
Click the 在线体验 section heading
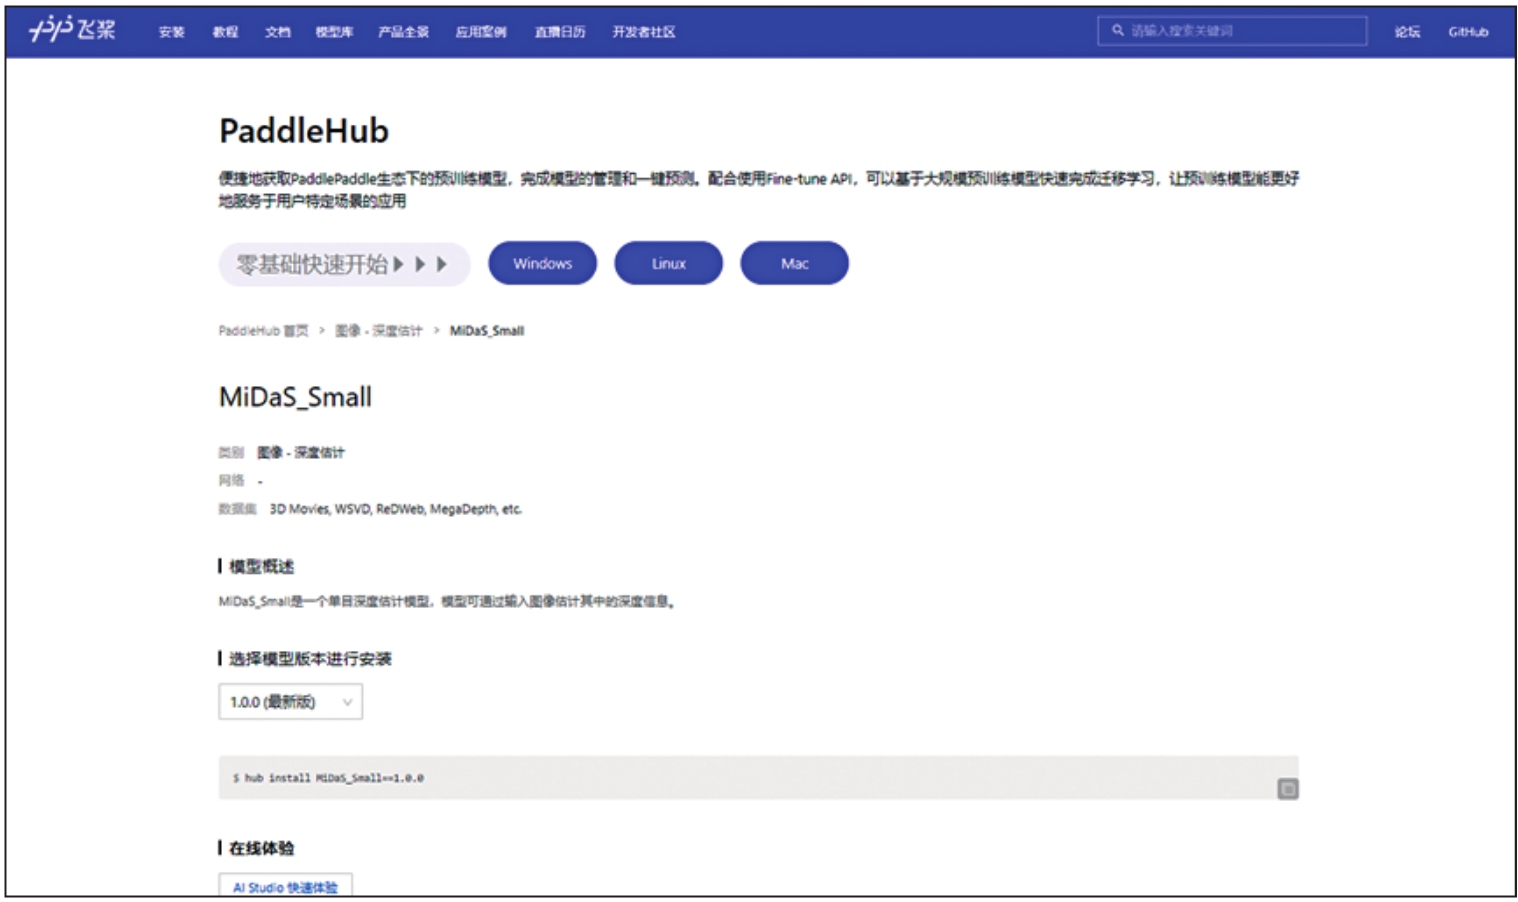pos(261,849)
